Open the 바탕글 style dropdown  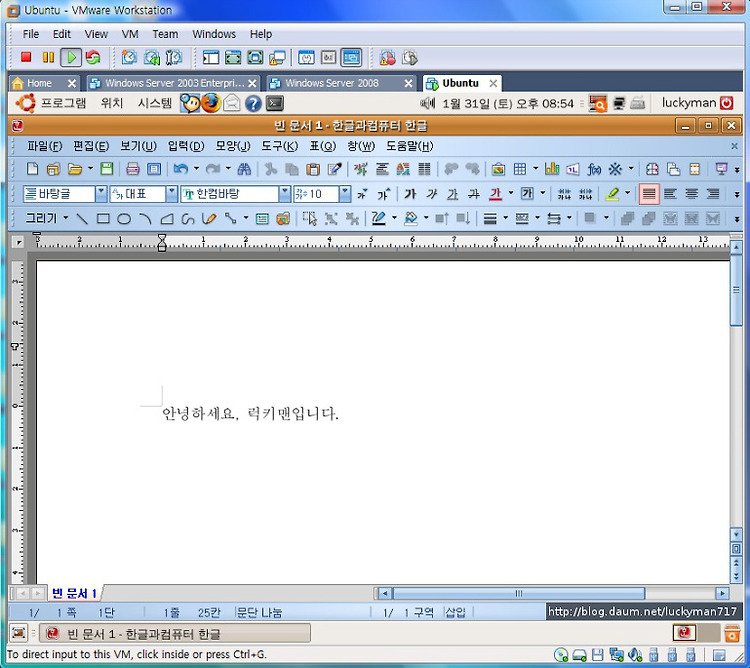100,194
